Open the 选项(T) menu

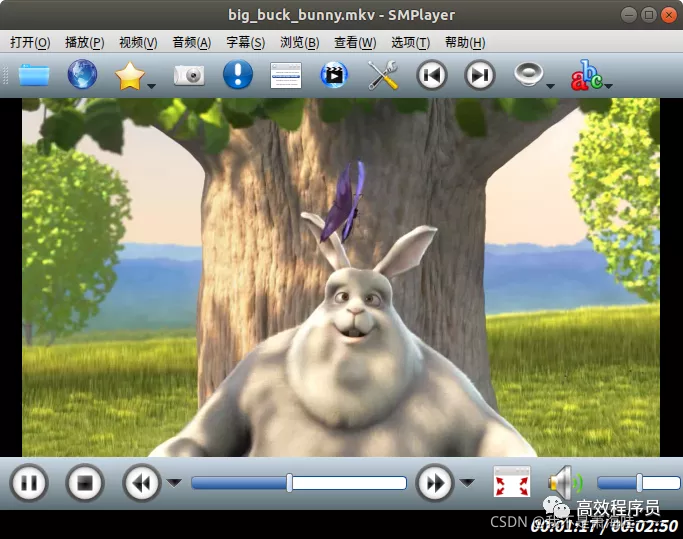pyautogui.click(x=410, y=43)
